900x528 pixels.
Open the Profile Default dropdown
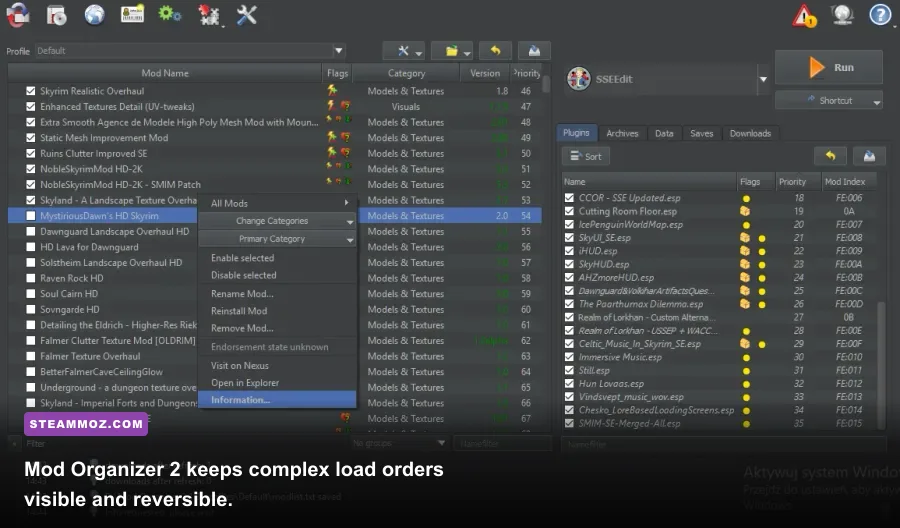pyautogui.click(x=190, y=51)
